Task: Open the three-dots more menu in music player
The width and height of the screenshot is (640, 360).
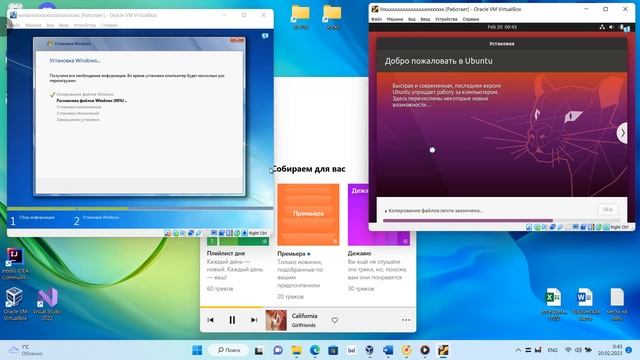Action: click(406, 320)
